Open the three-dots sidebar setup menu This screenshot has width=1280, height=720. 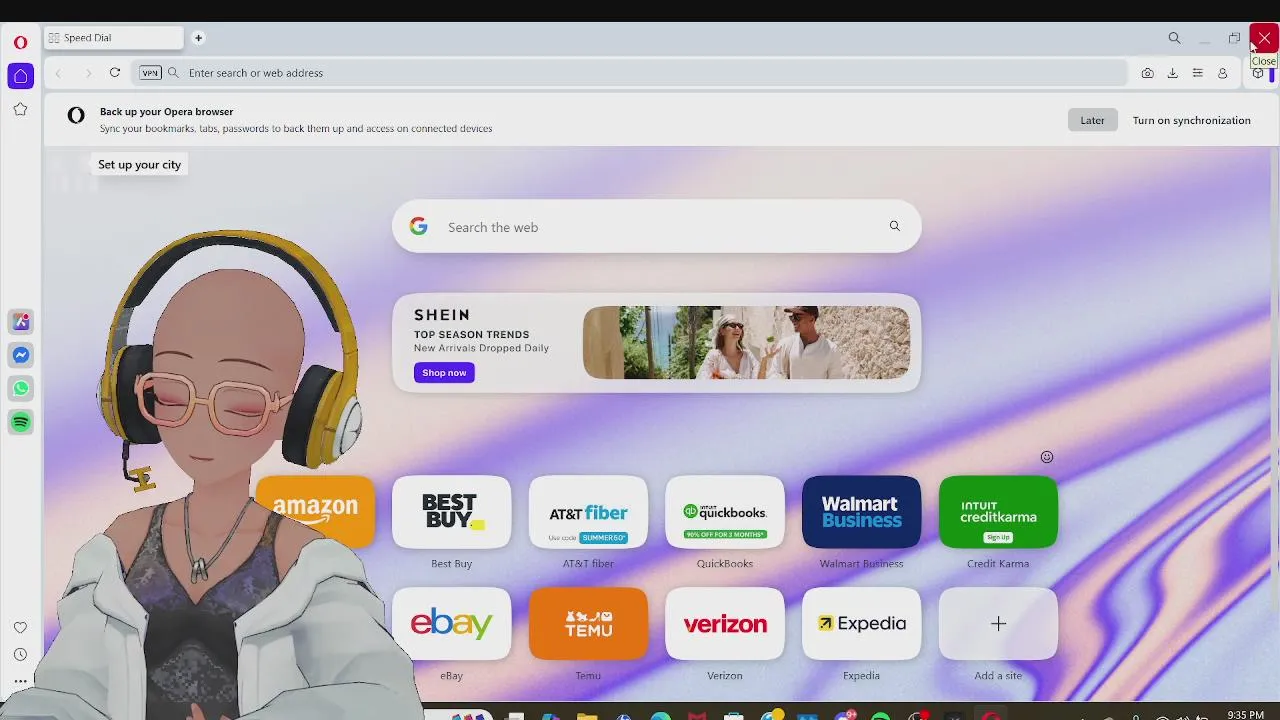click(x=20, y=682)
